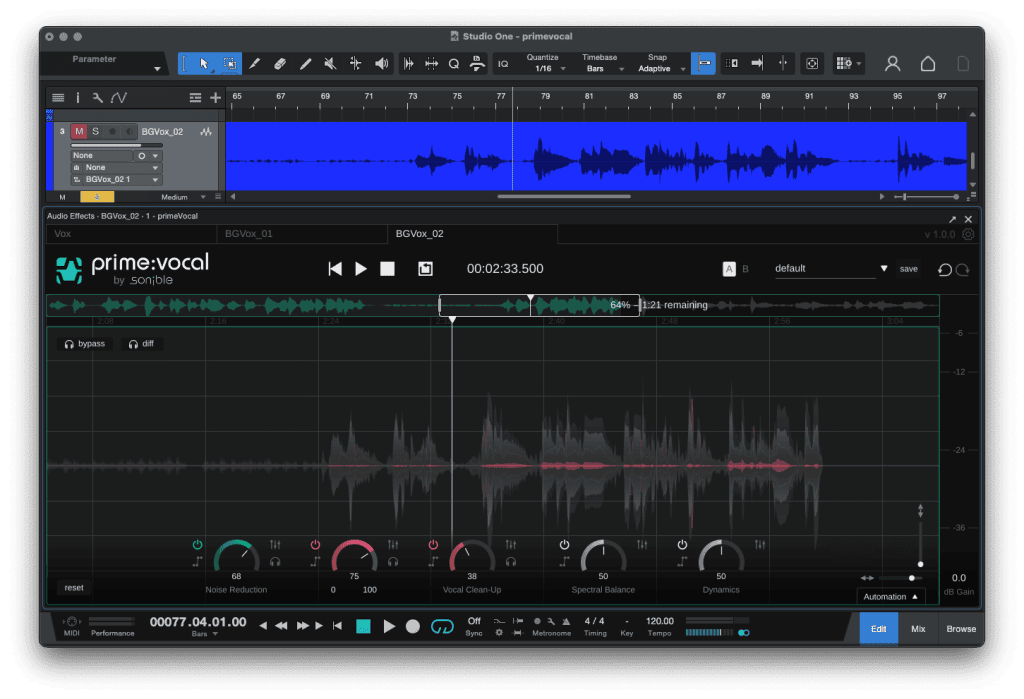Enable the Spectral Balance power button

(x=564, y=544)
